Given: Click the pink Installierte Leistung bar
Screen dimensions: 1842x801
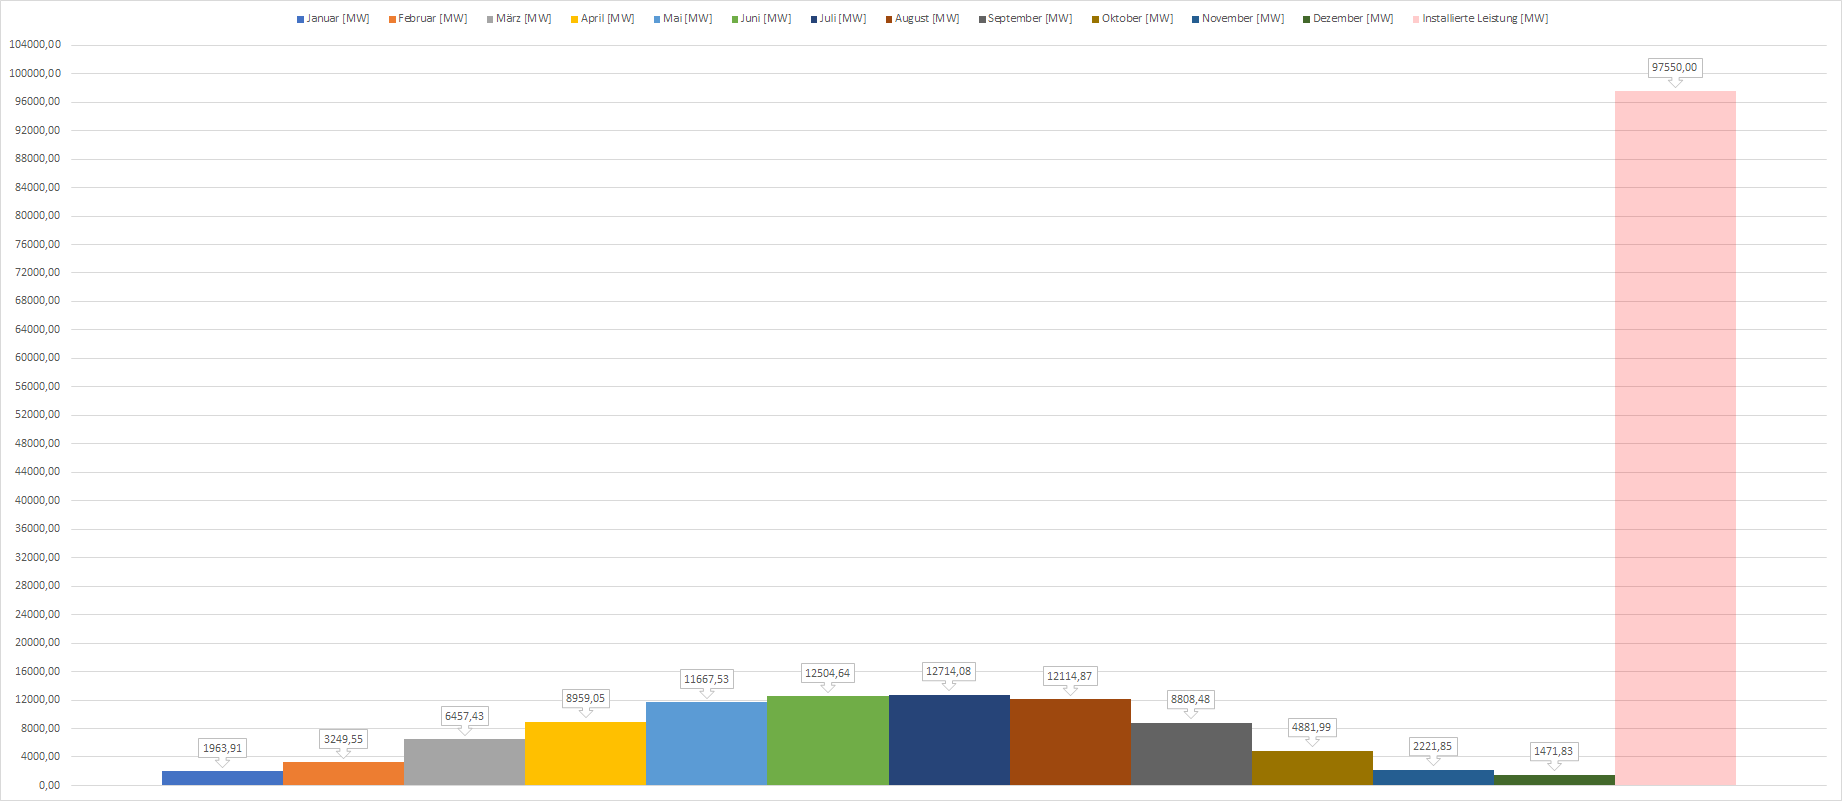Looking at the screenshot, I should click(x=1674, y=438).
